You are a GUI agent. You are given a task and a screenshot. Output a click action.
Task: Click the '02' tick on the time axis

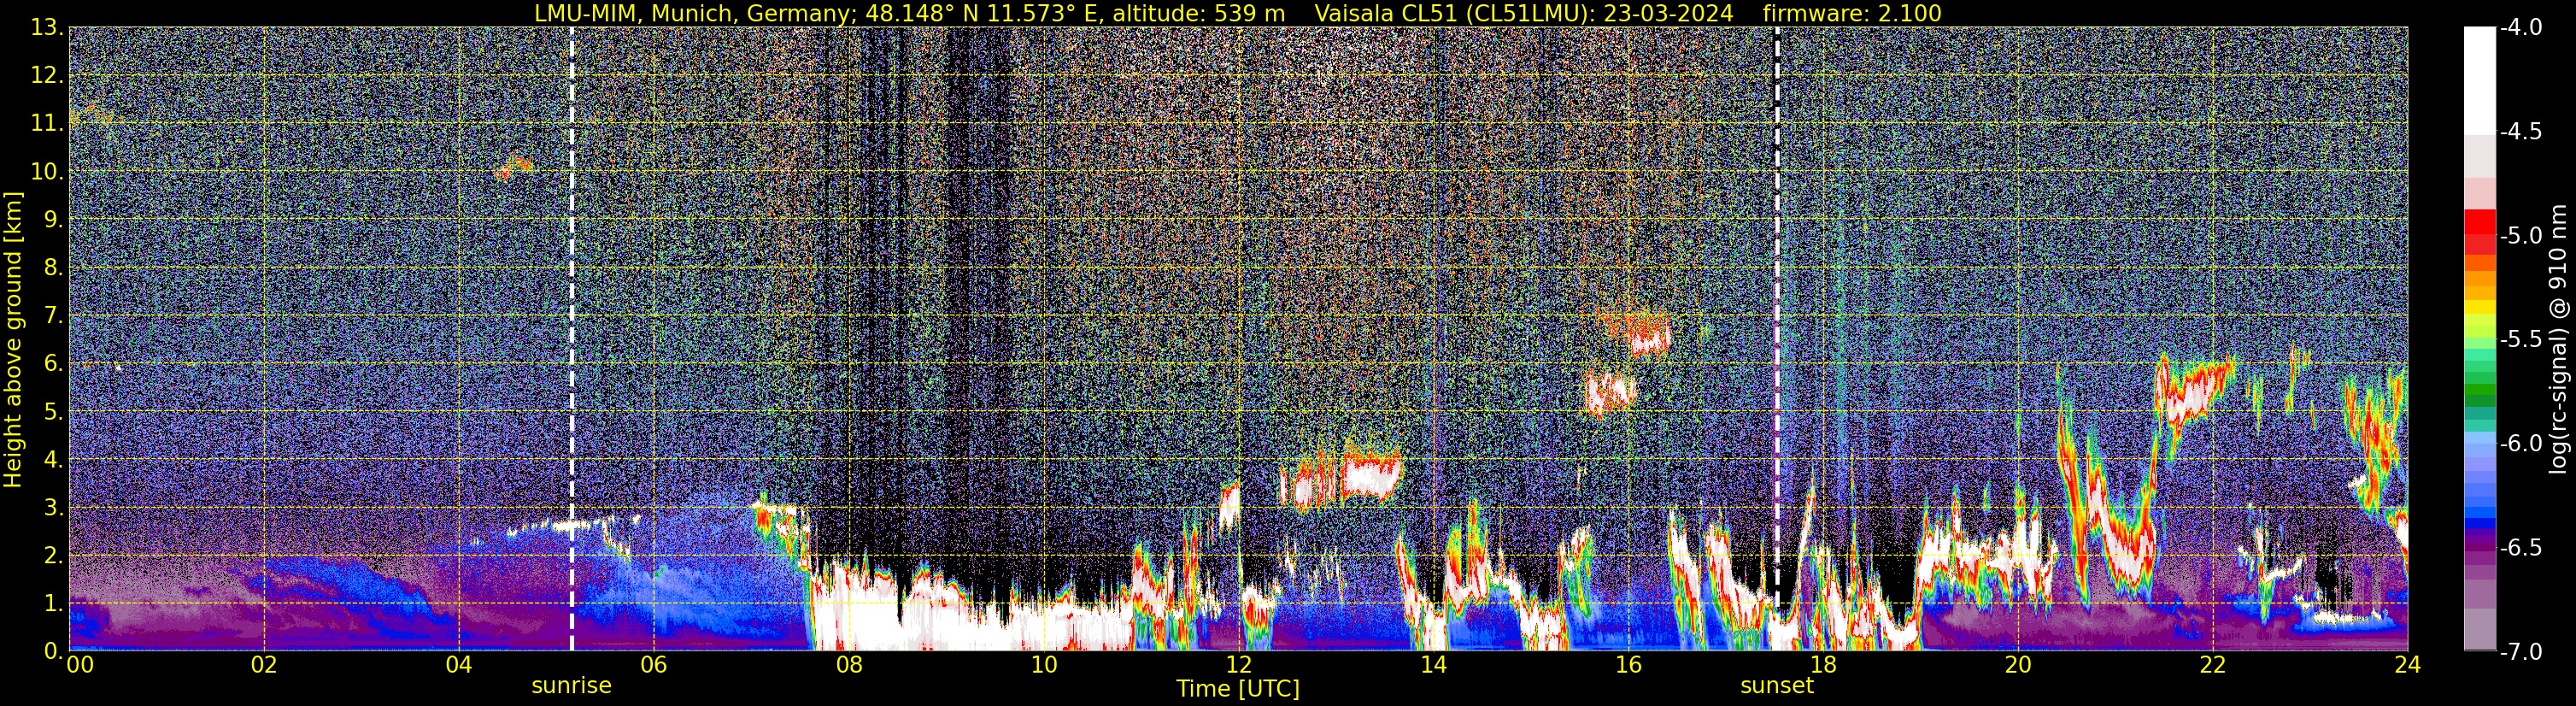pos(264,665)
